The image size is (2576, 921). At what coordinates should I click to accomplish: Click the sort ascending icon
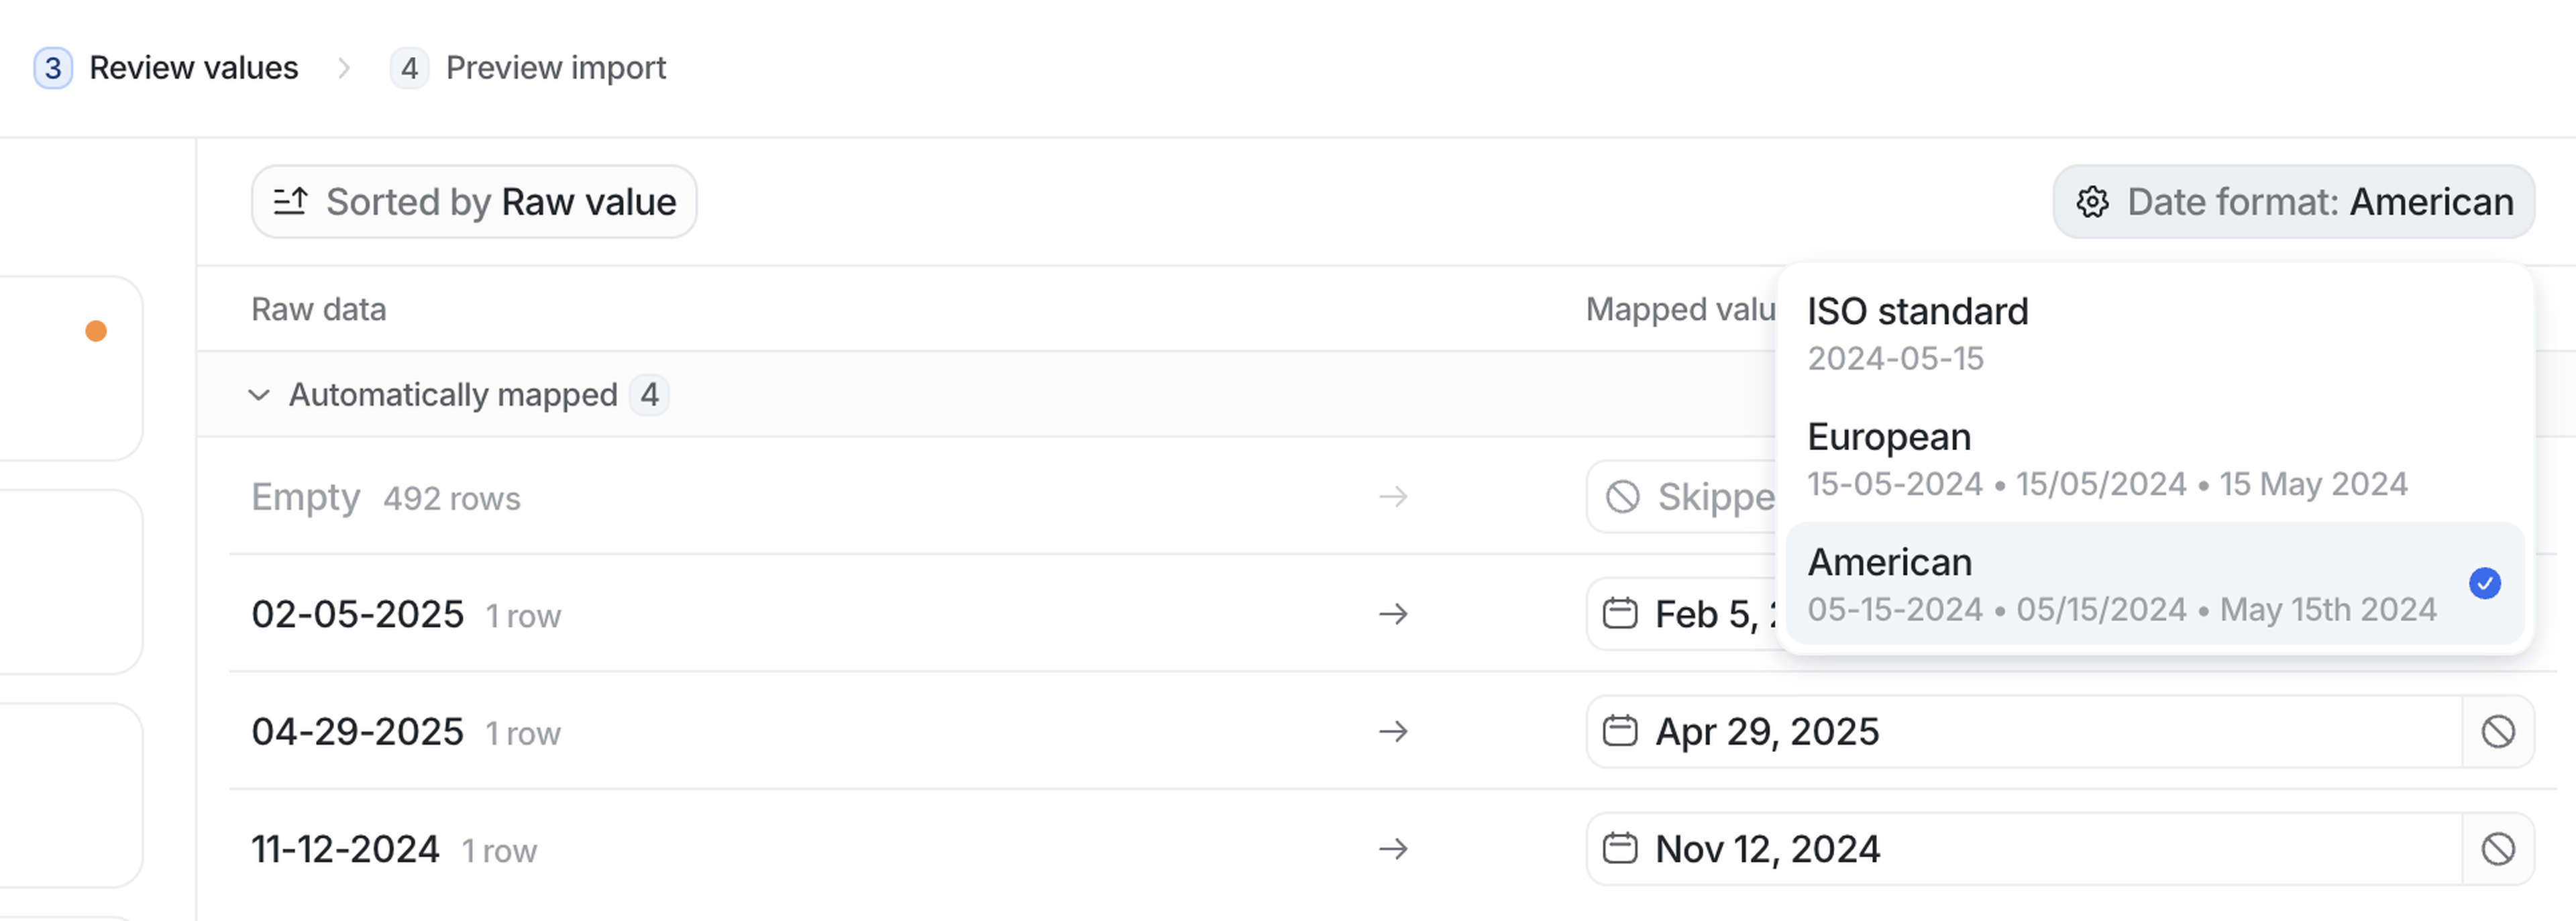point(290,202)
